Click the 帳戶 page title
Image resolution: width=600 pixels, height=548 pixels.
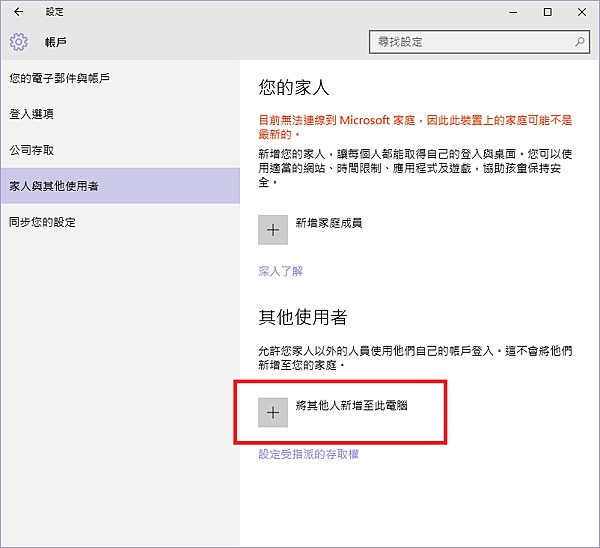56,42
